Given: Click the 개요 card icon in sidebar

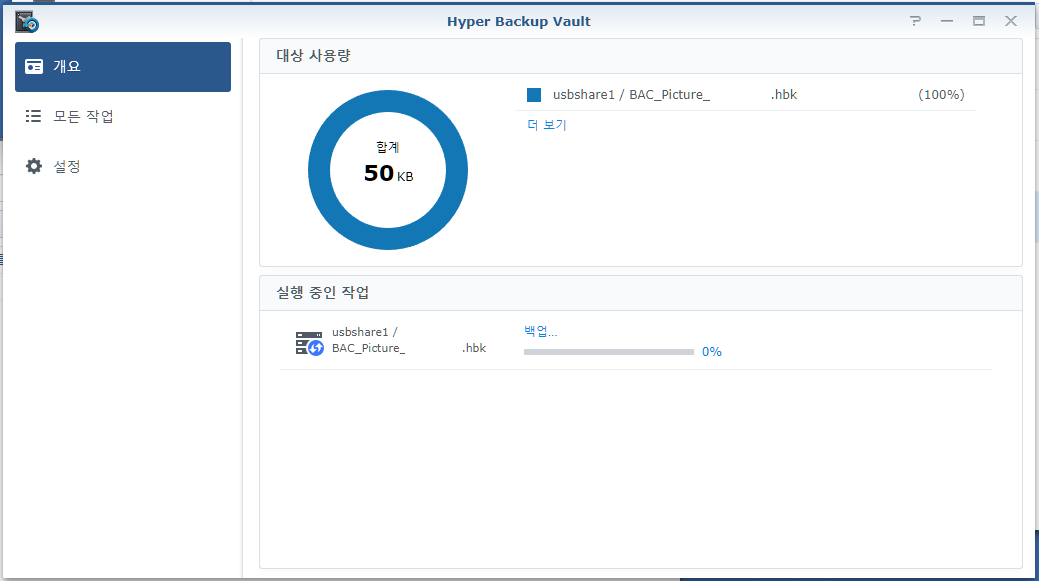Looking at the screenshot, I should pos(34,67).
